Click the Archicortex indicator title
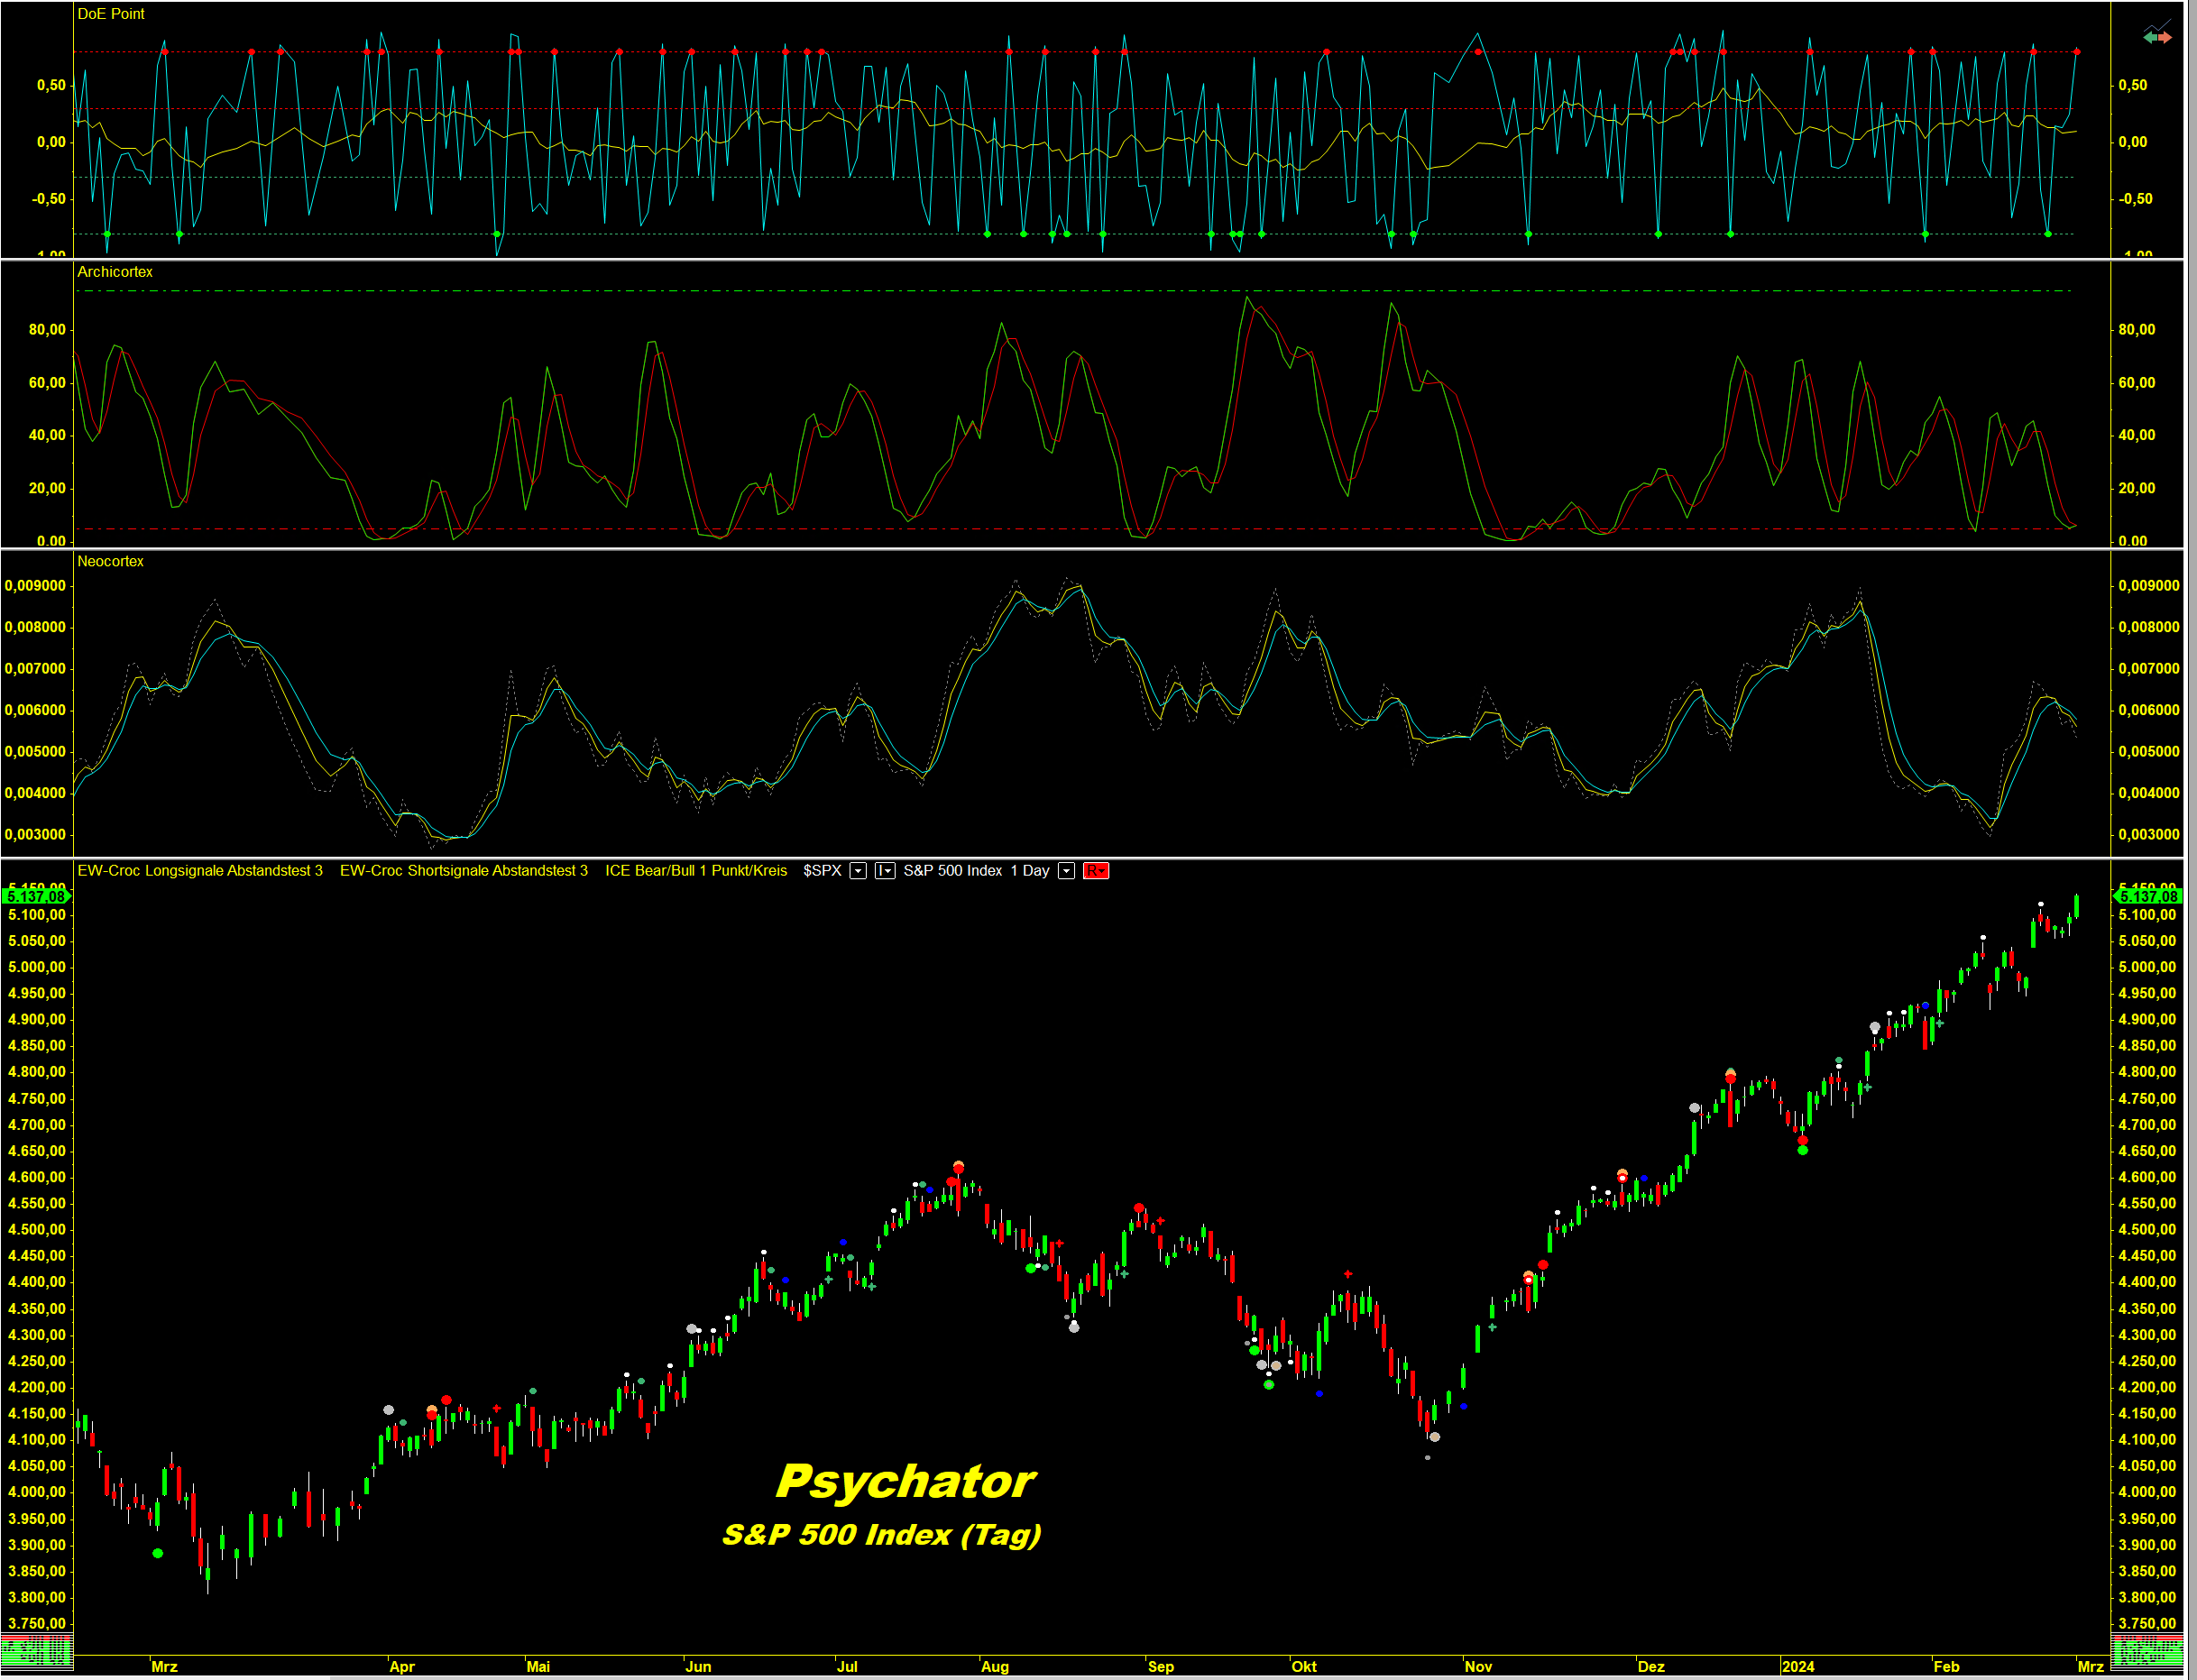The width and height of the screenshot is (2197, 1680). 115,272
